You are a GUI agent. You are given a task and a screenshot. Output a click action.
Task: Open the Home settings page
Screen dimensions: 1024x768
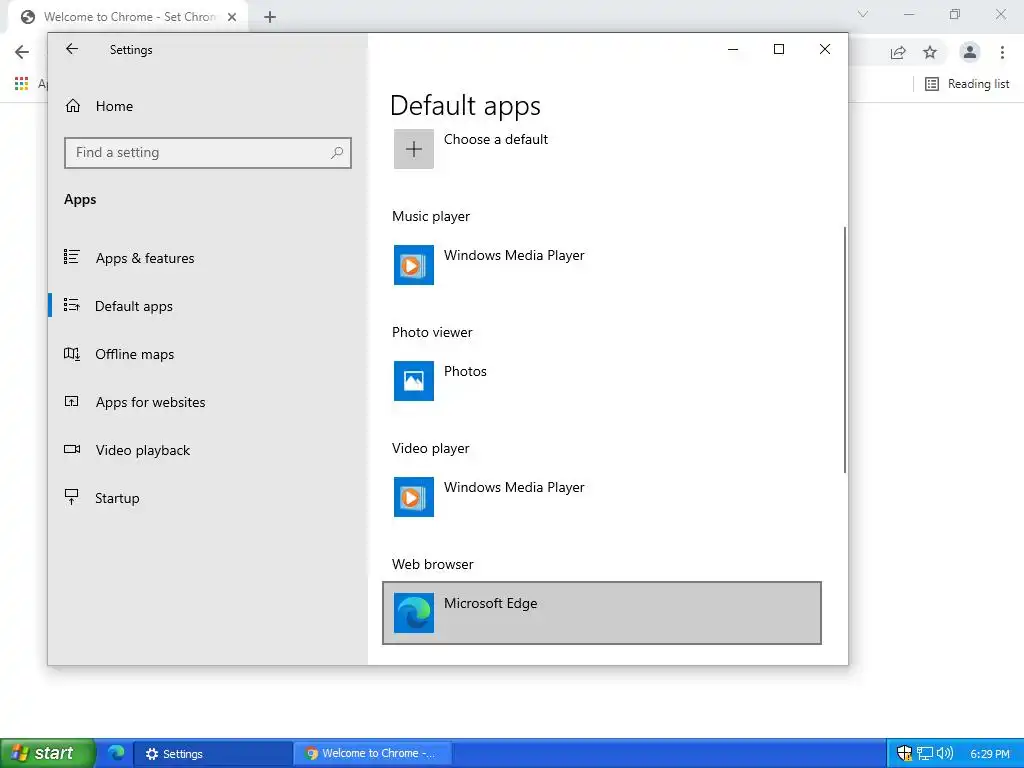pyautogui.click(x=99, y=106)
